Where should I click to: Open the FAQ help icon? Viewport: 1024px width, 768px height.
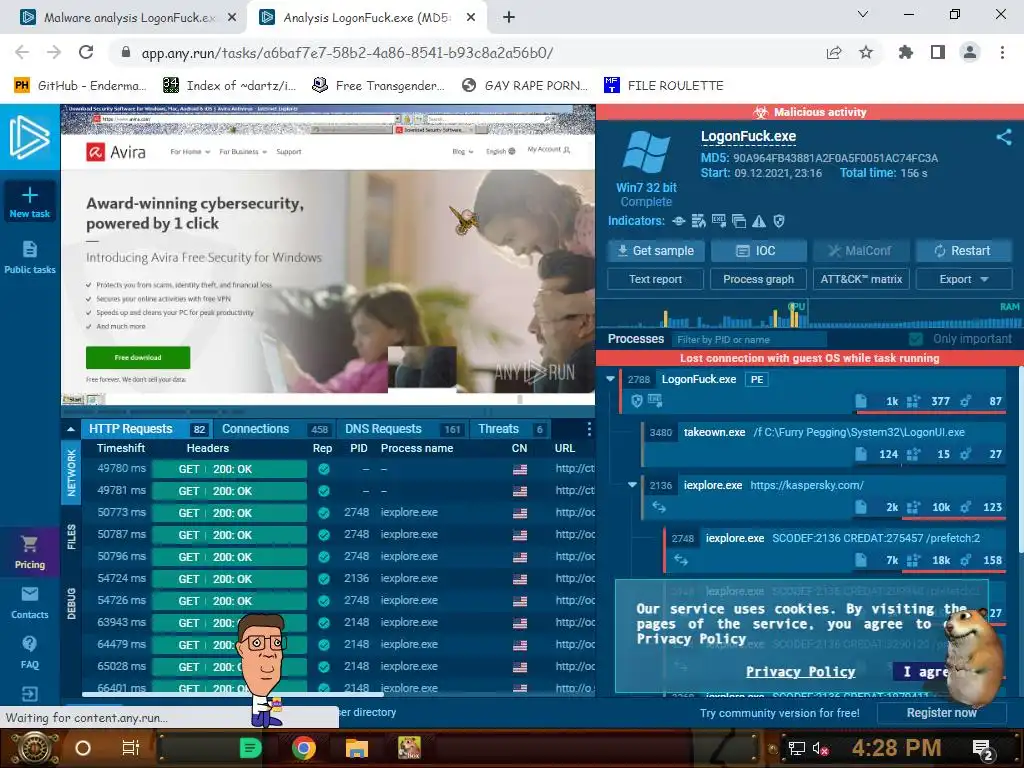click(x=29, y=644)
